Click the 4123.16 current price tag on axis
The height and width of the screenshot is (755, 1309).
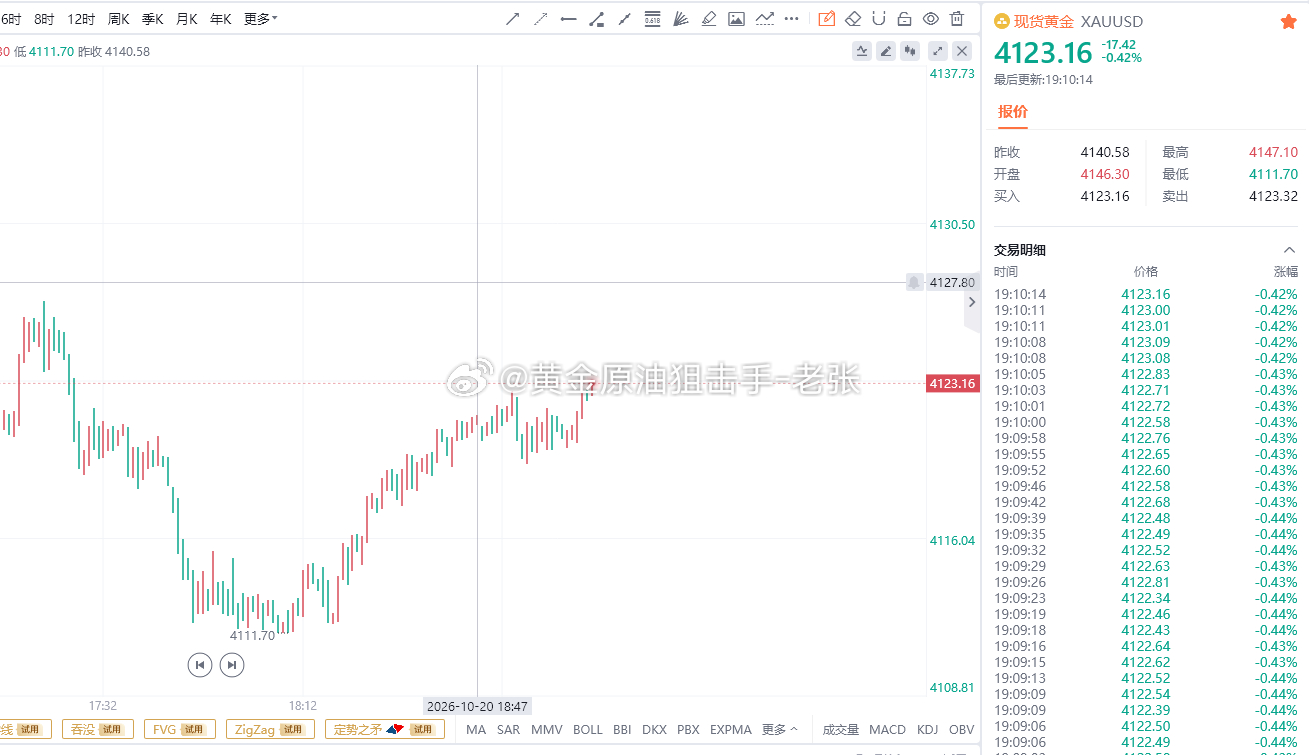point(952,383)
